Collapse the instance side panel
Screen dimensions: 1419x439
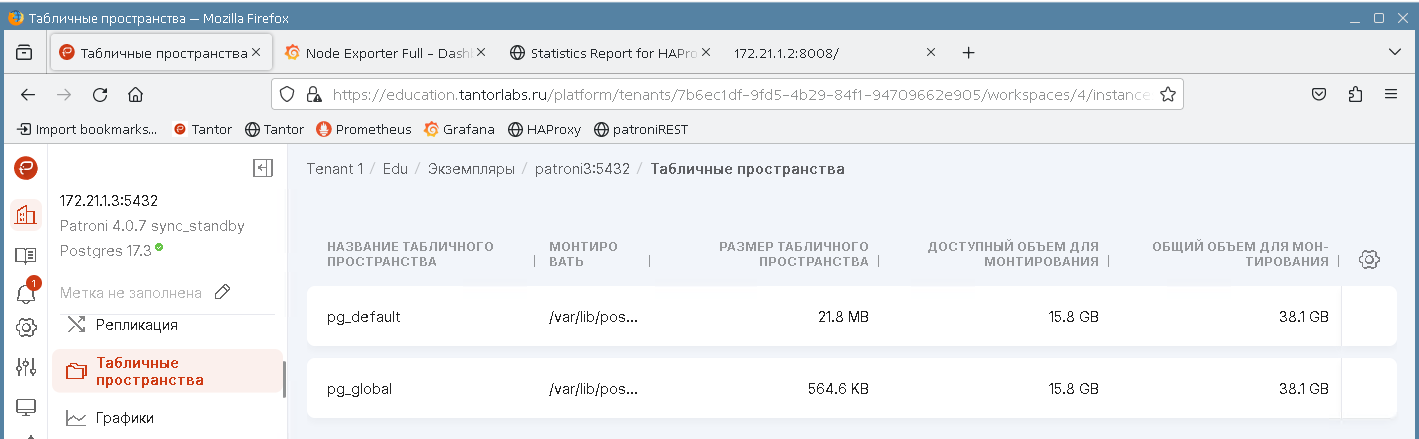pos(263,168)
